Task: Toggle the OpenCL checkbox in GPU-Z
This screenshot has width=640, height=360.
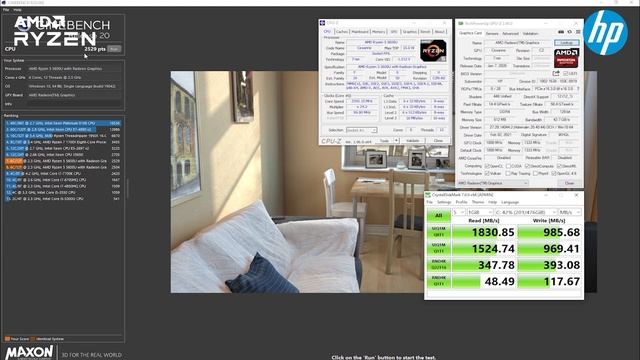Action: [487, 166]
